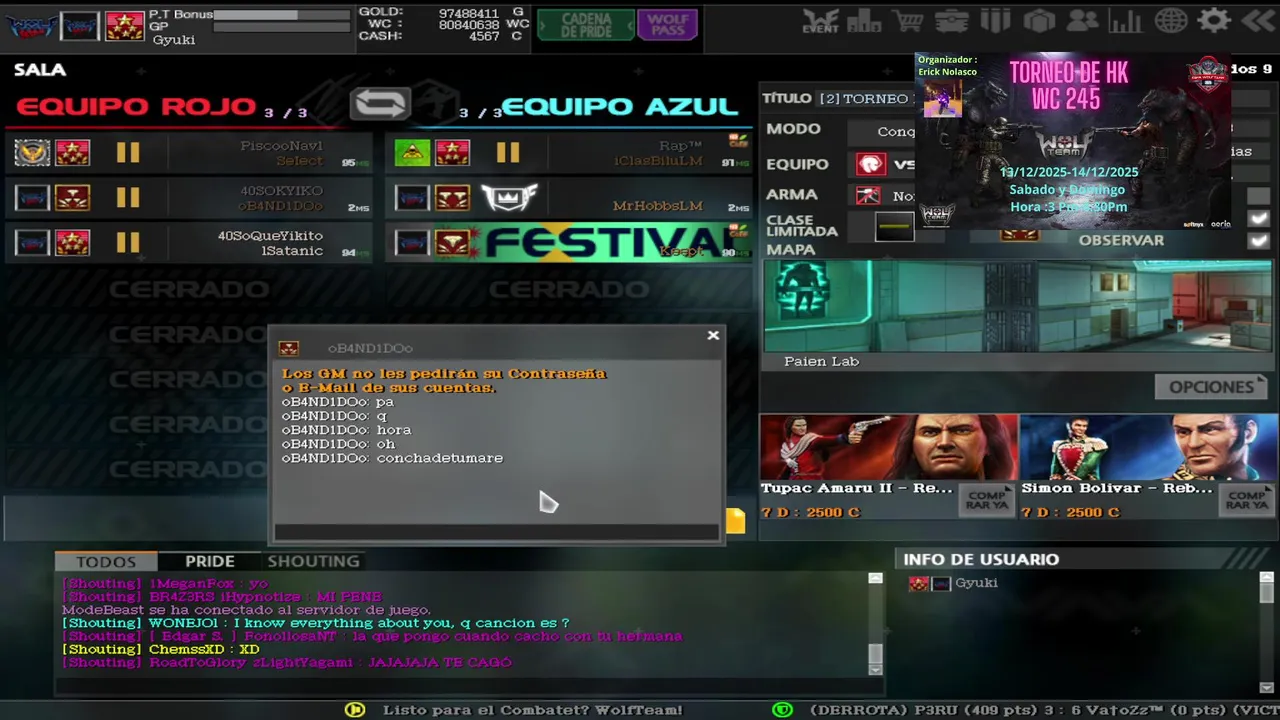Toggle the checked box above OBSERVAR checkbox
Image resolution: width=1280 pixels, height=720 pixels.
(x=1259, y=218)
